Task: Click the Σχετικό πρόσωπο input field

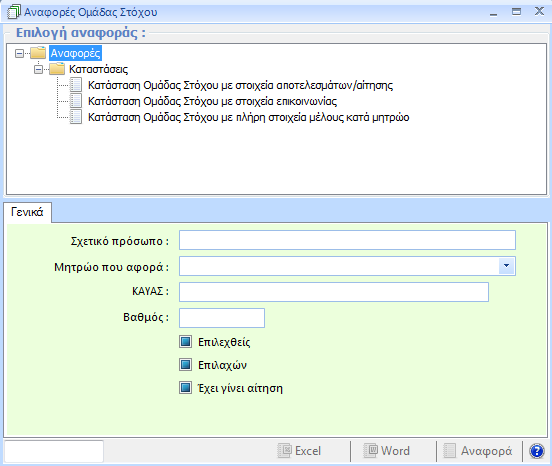Action: [x=347, y=240]
